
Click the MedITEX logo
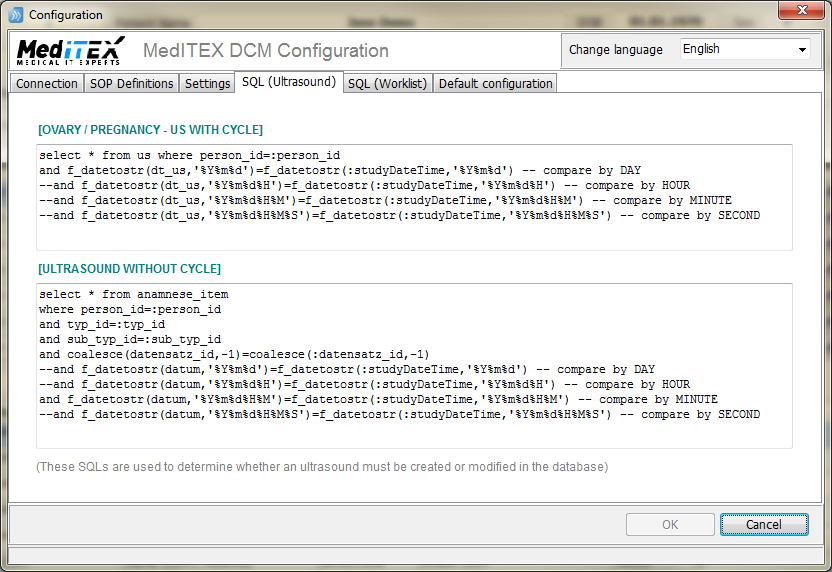71,51
